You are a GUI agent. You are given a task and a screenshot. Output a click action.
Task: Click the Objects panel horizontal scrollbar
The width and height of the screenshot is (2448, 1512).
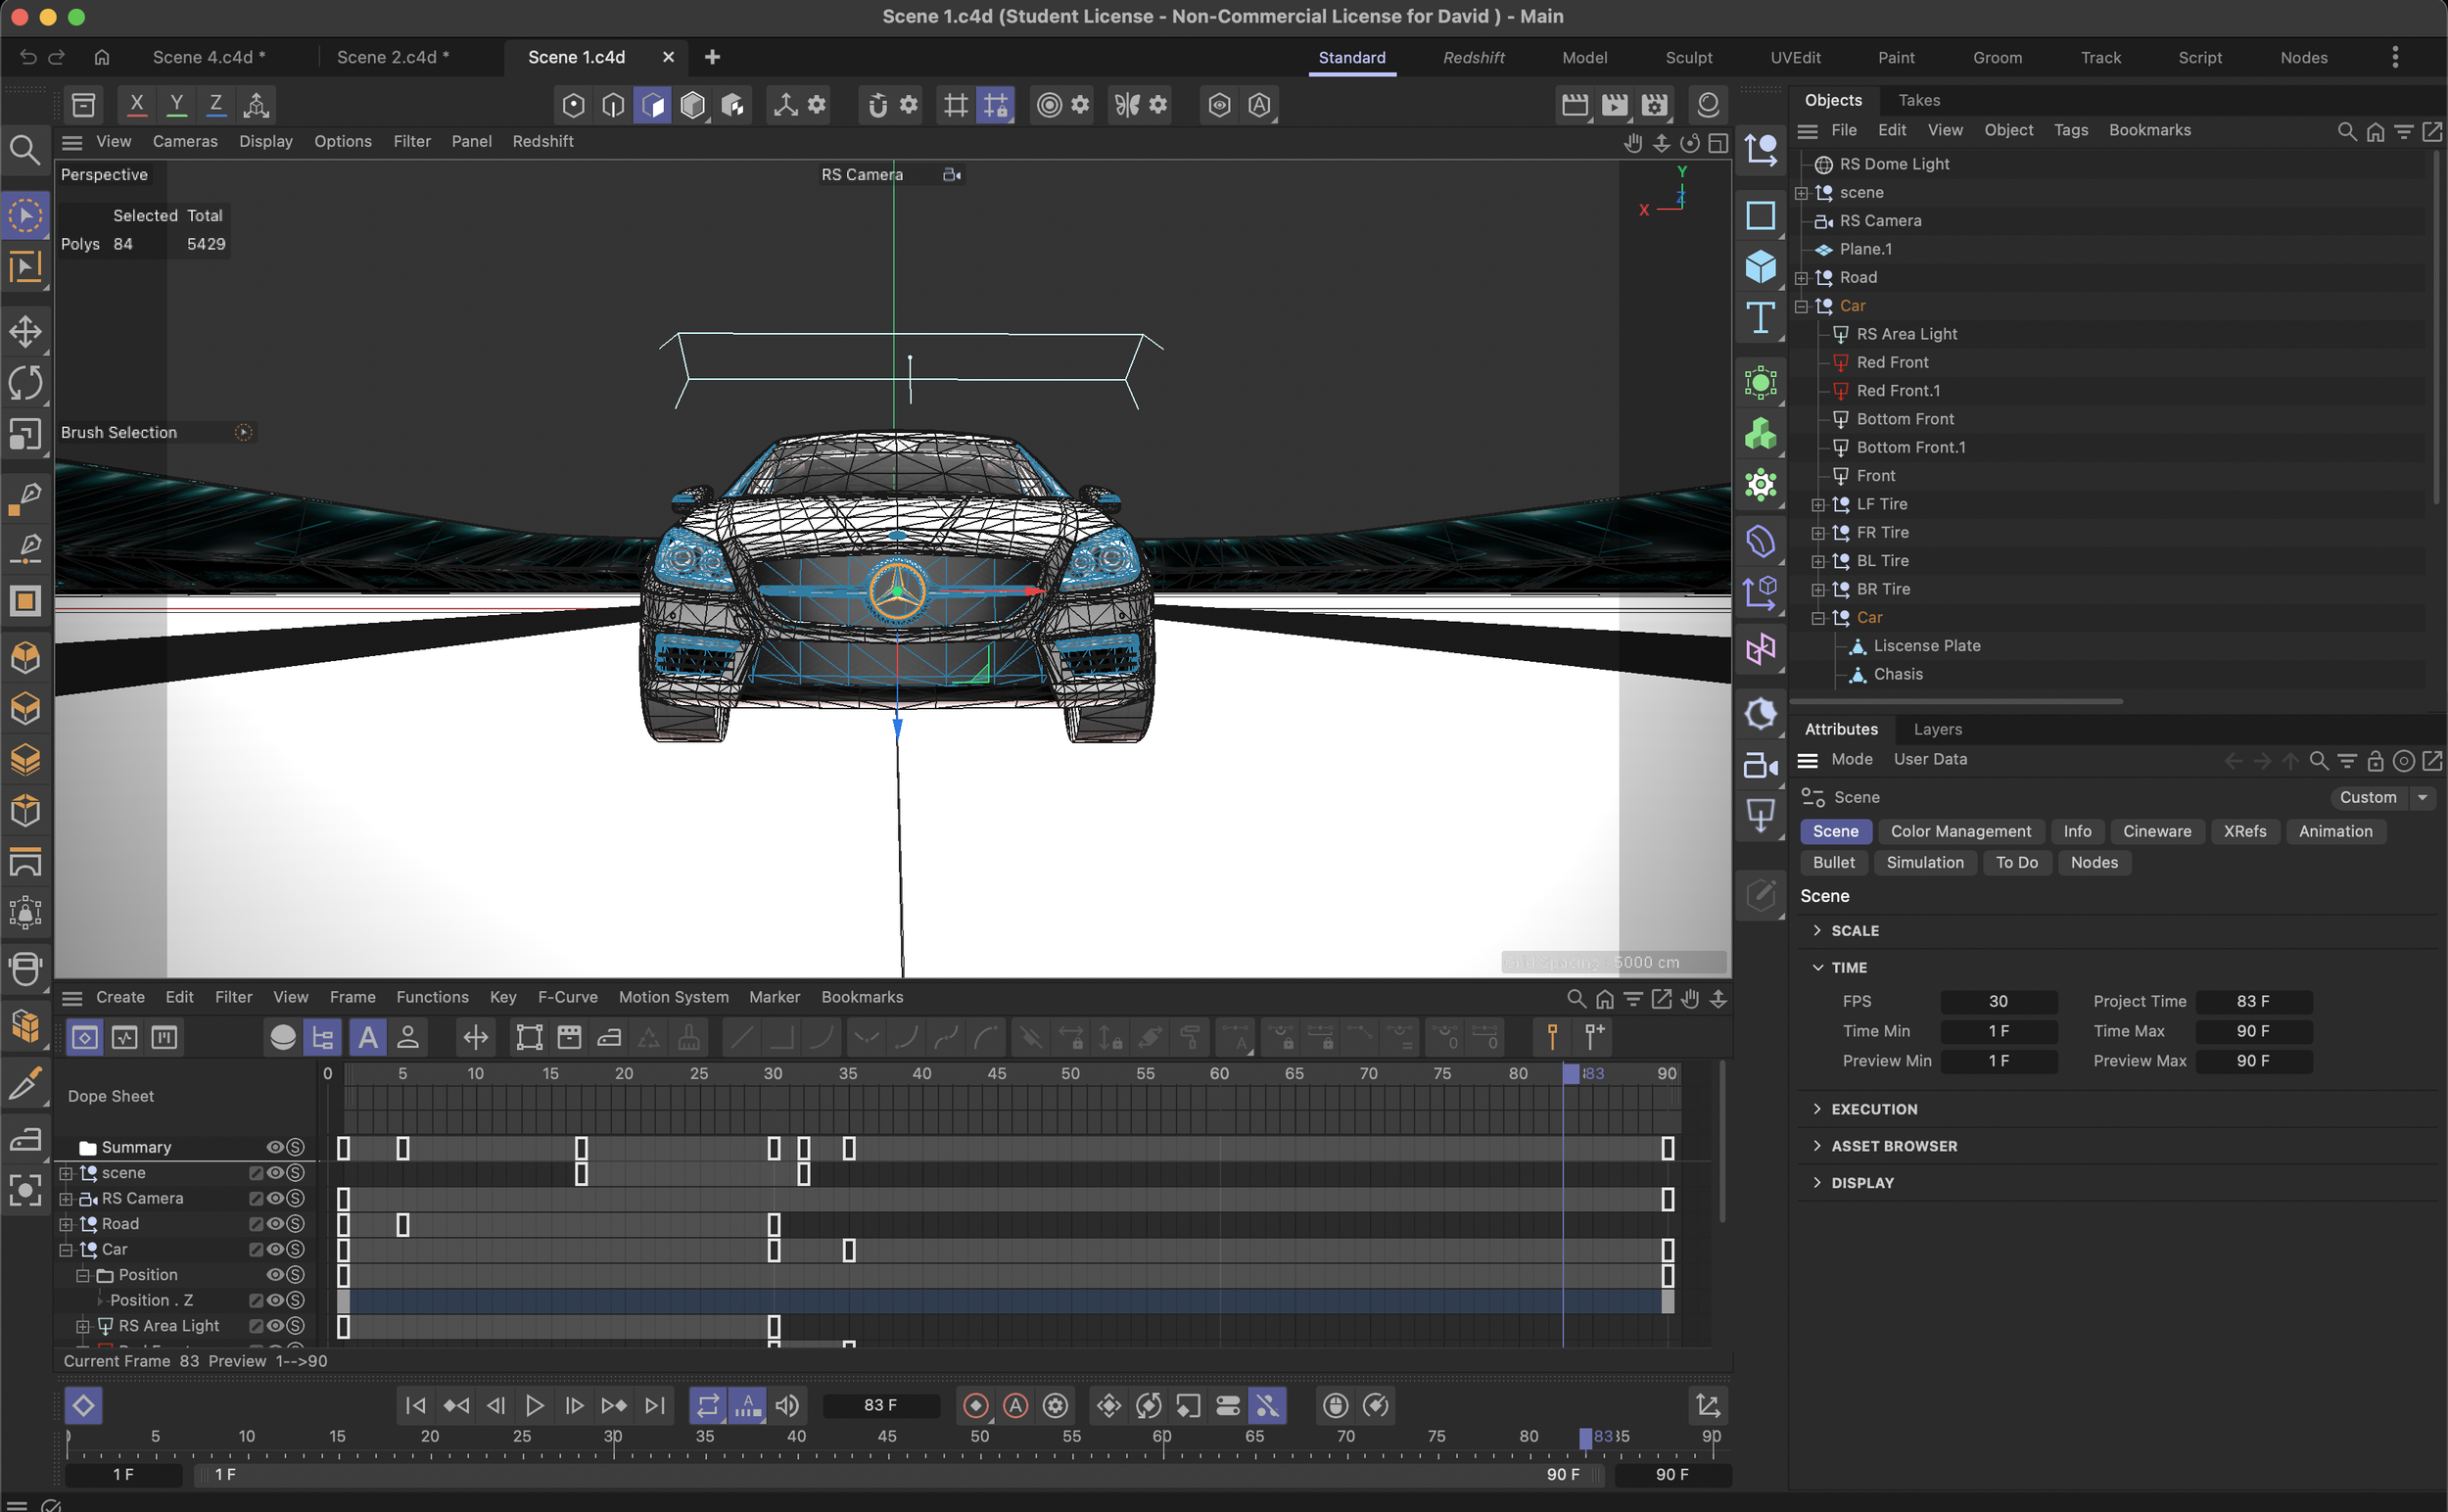[x=1957, y=701]
